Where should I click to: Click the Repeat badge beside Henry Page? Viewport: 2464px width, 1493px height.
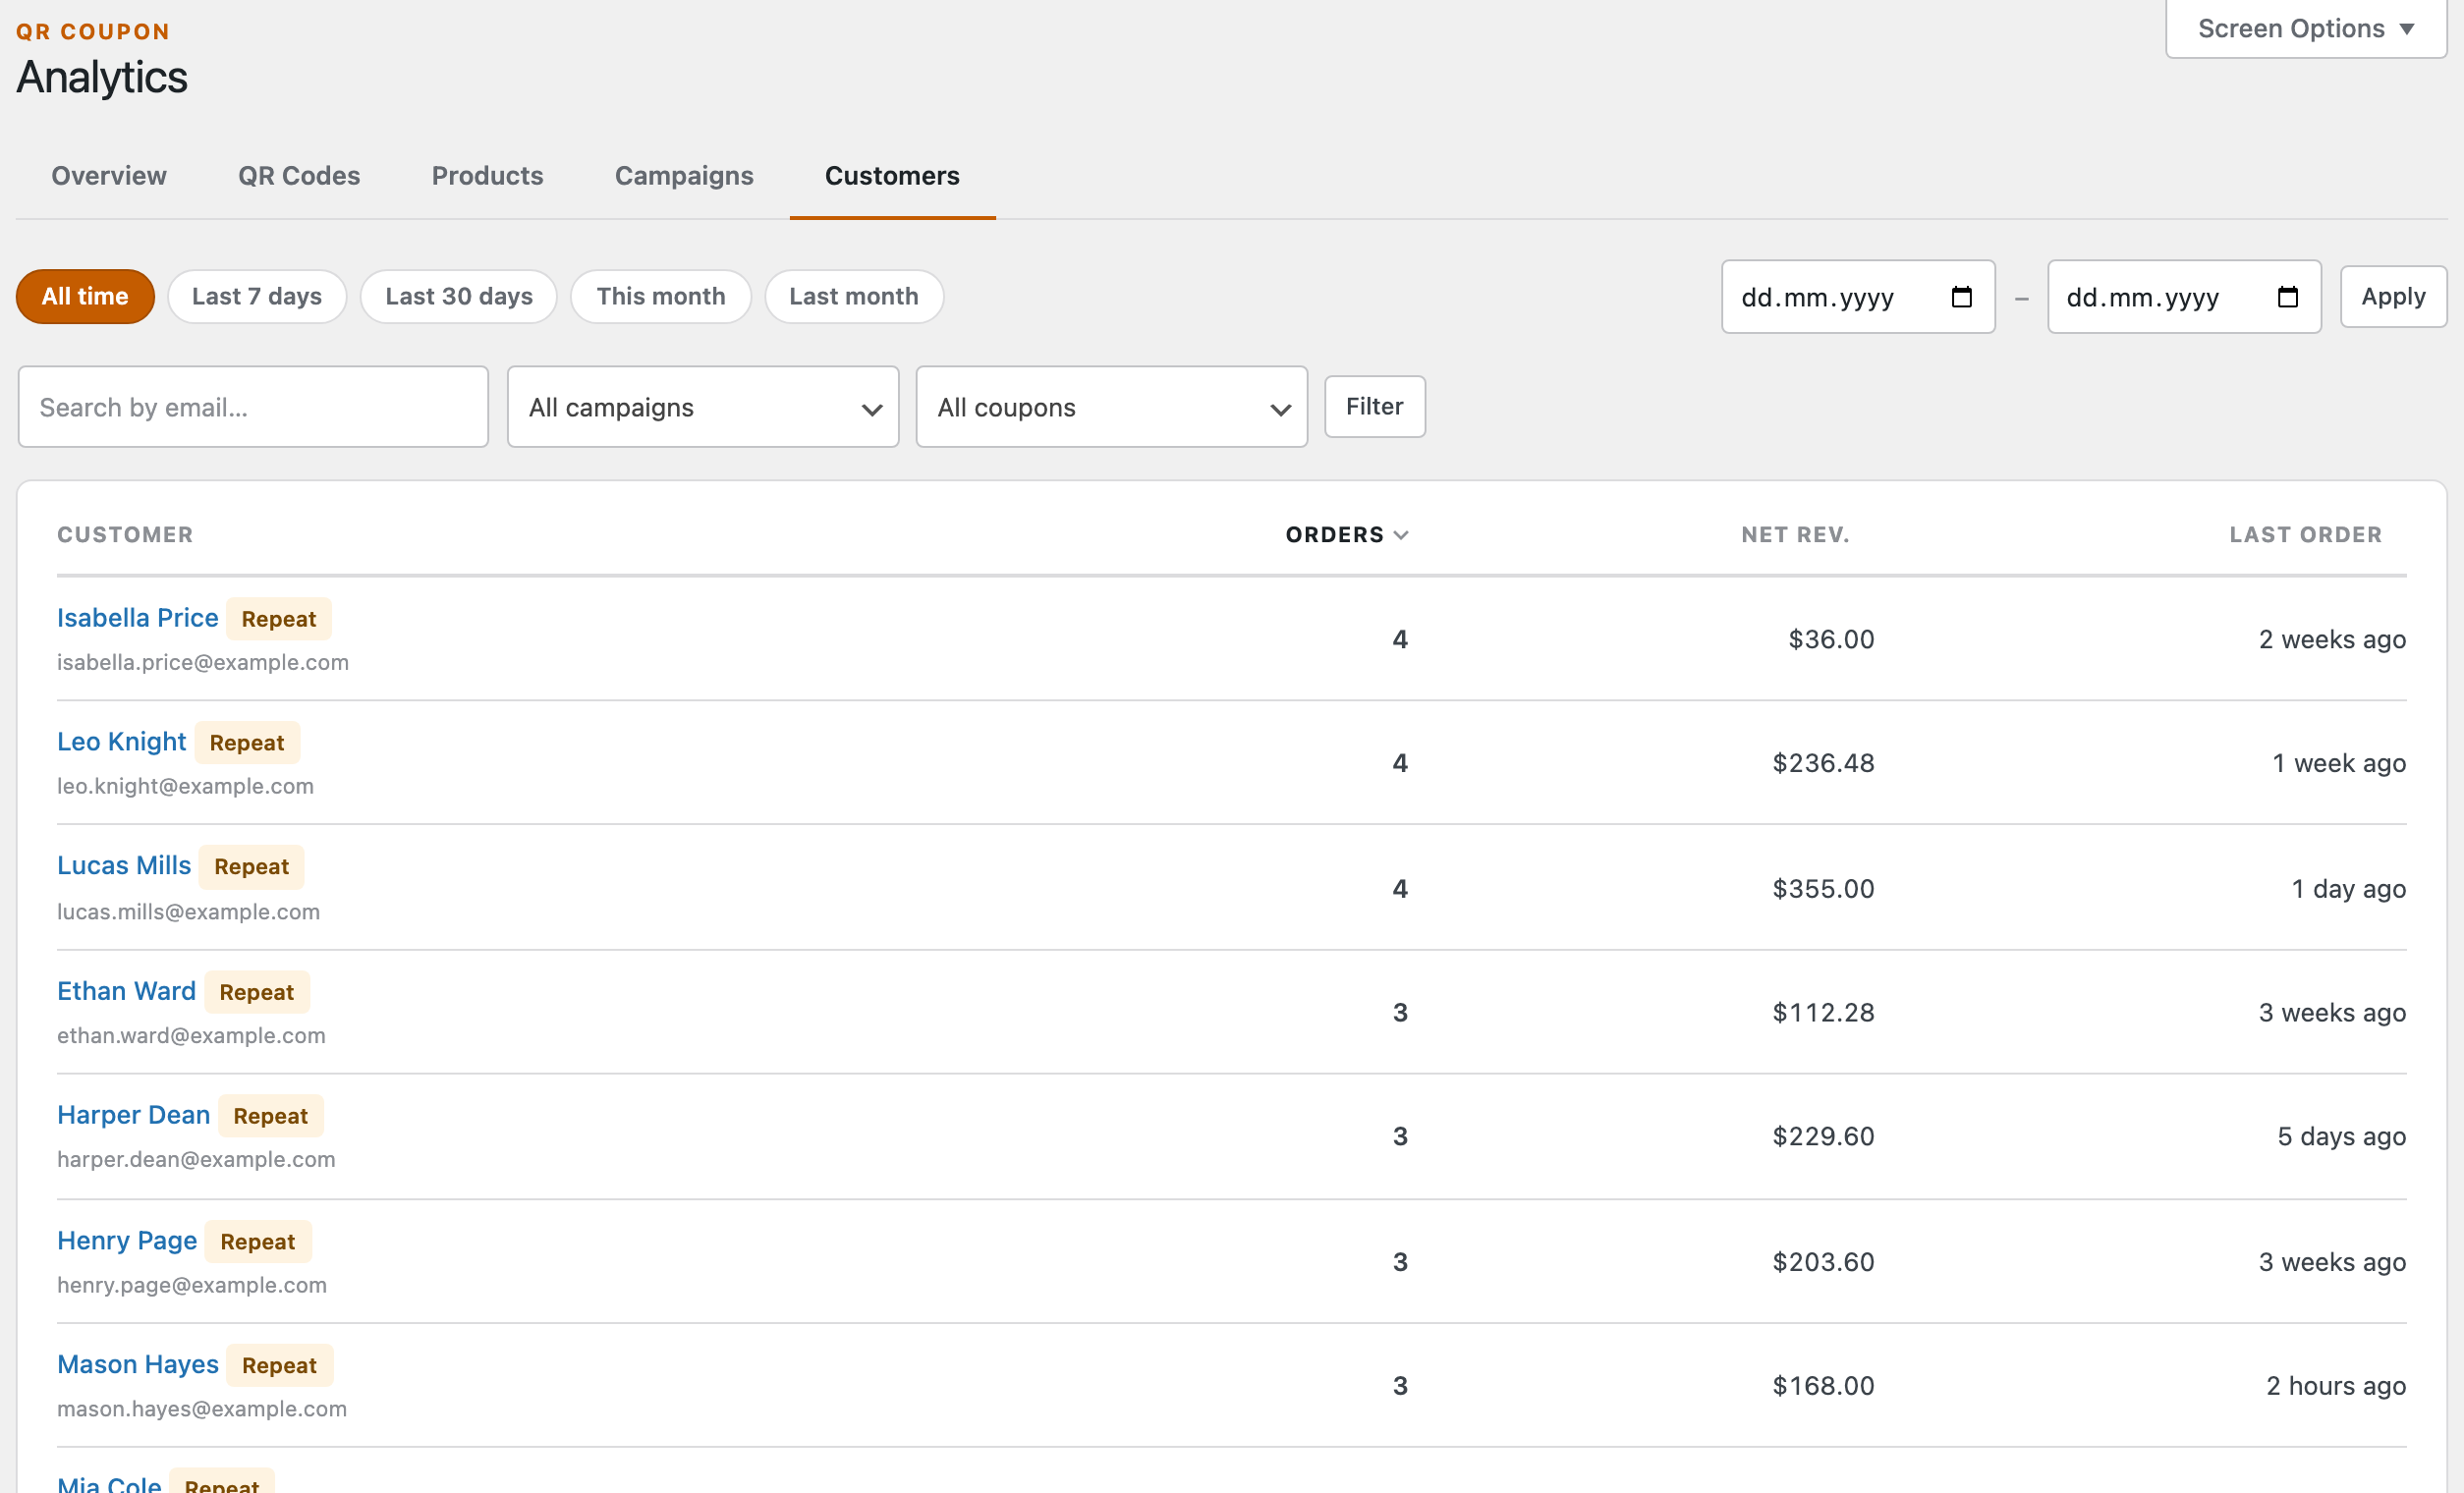258,1242
